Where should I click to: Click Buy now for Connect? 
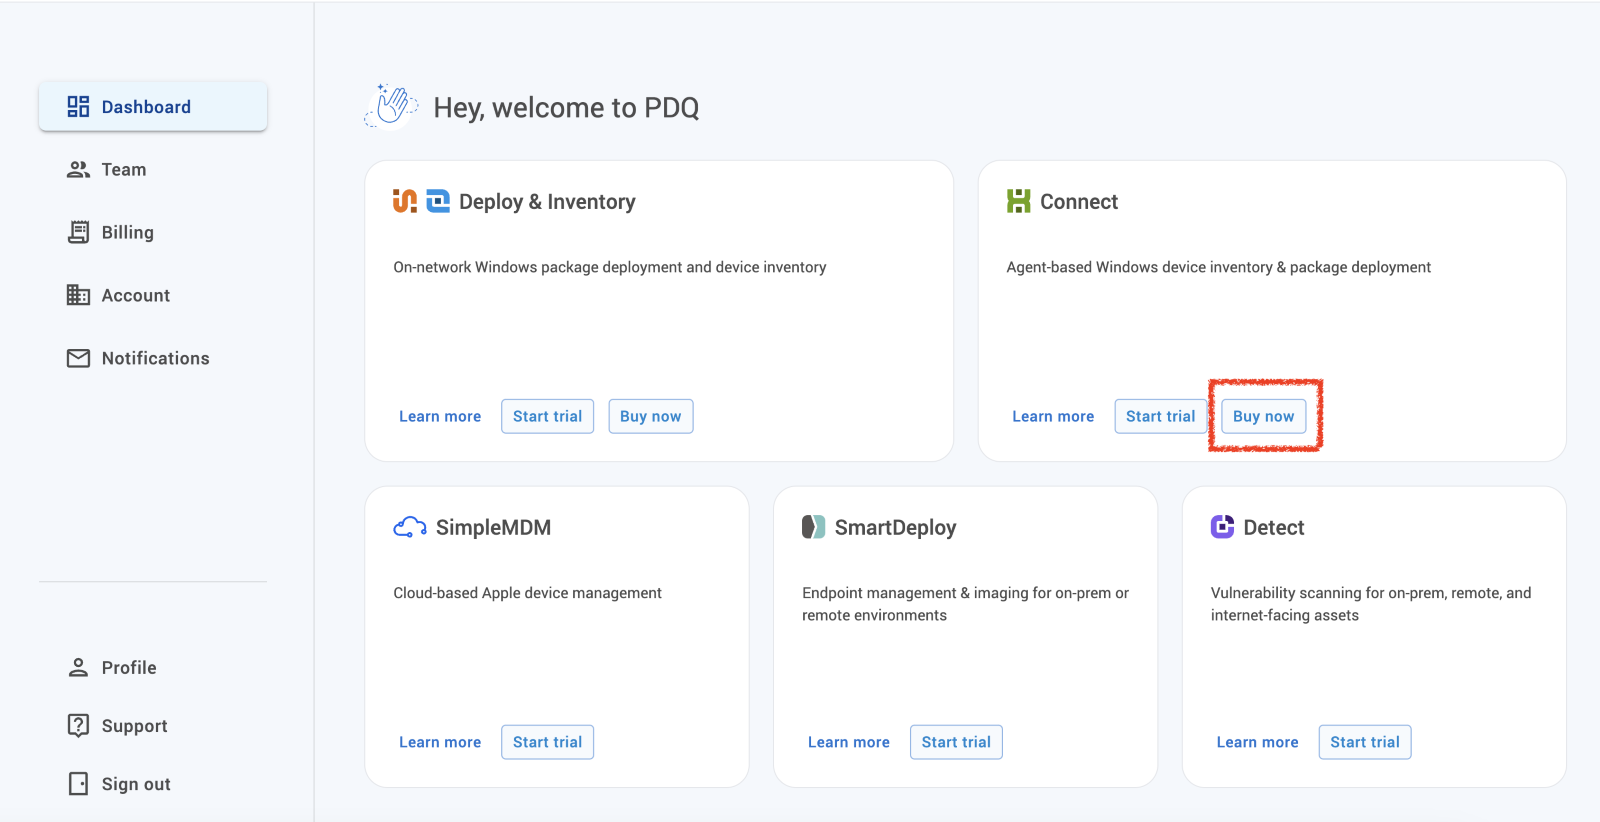1263,416
